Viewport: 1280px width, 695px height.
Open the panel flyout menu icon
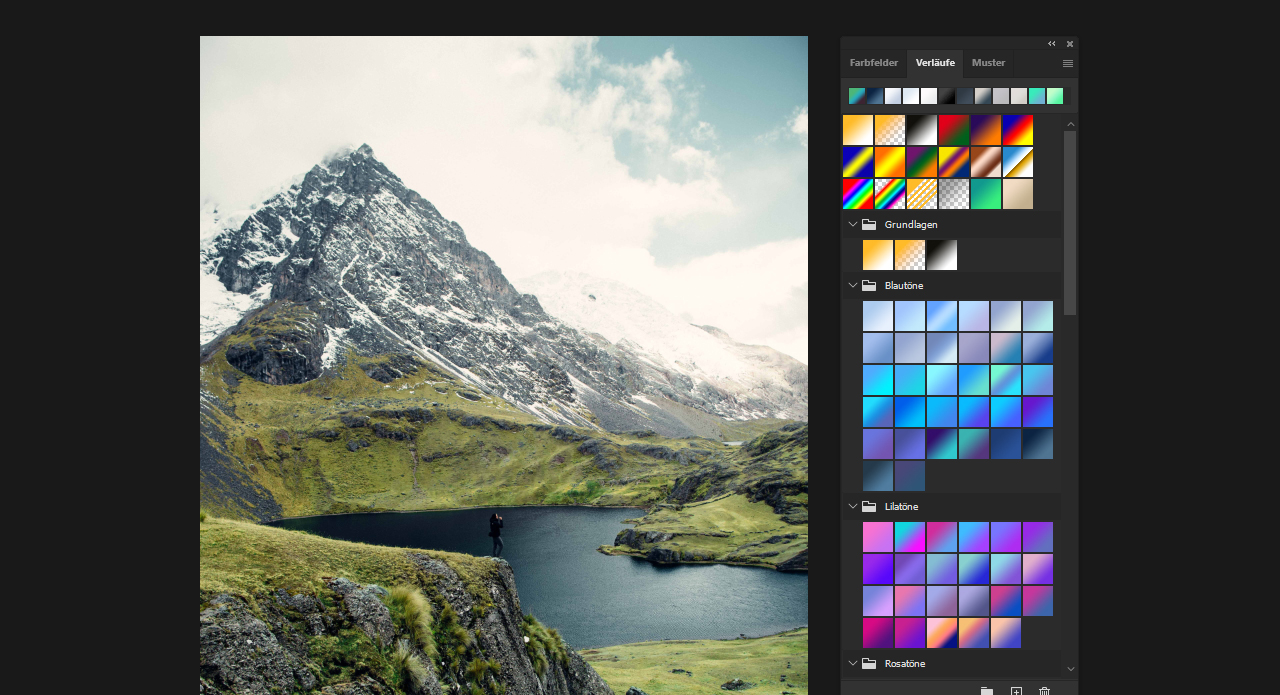(x=1068, y=63)
